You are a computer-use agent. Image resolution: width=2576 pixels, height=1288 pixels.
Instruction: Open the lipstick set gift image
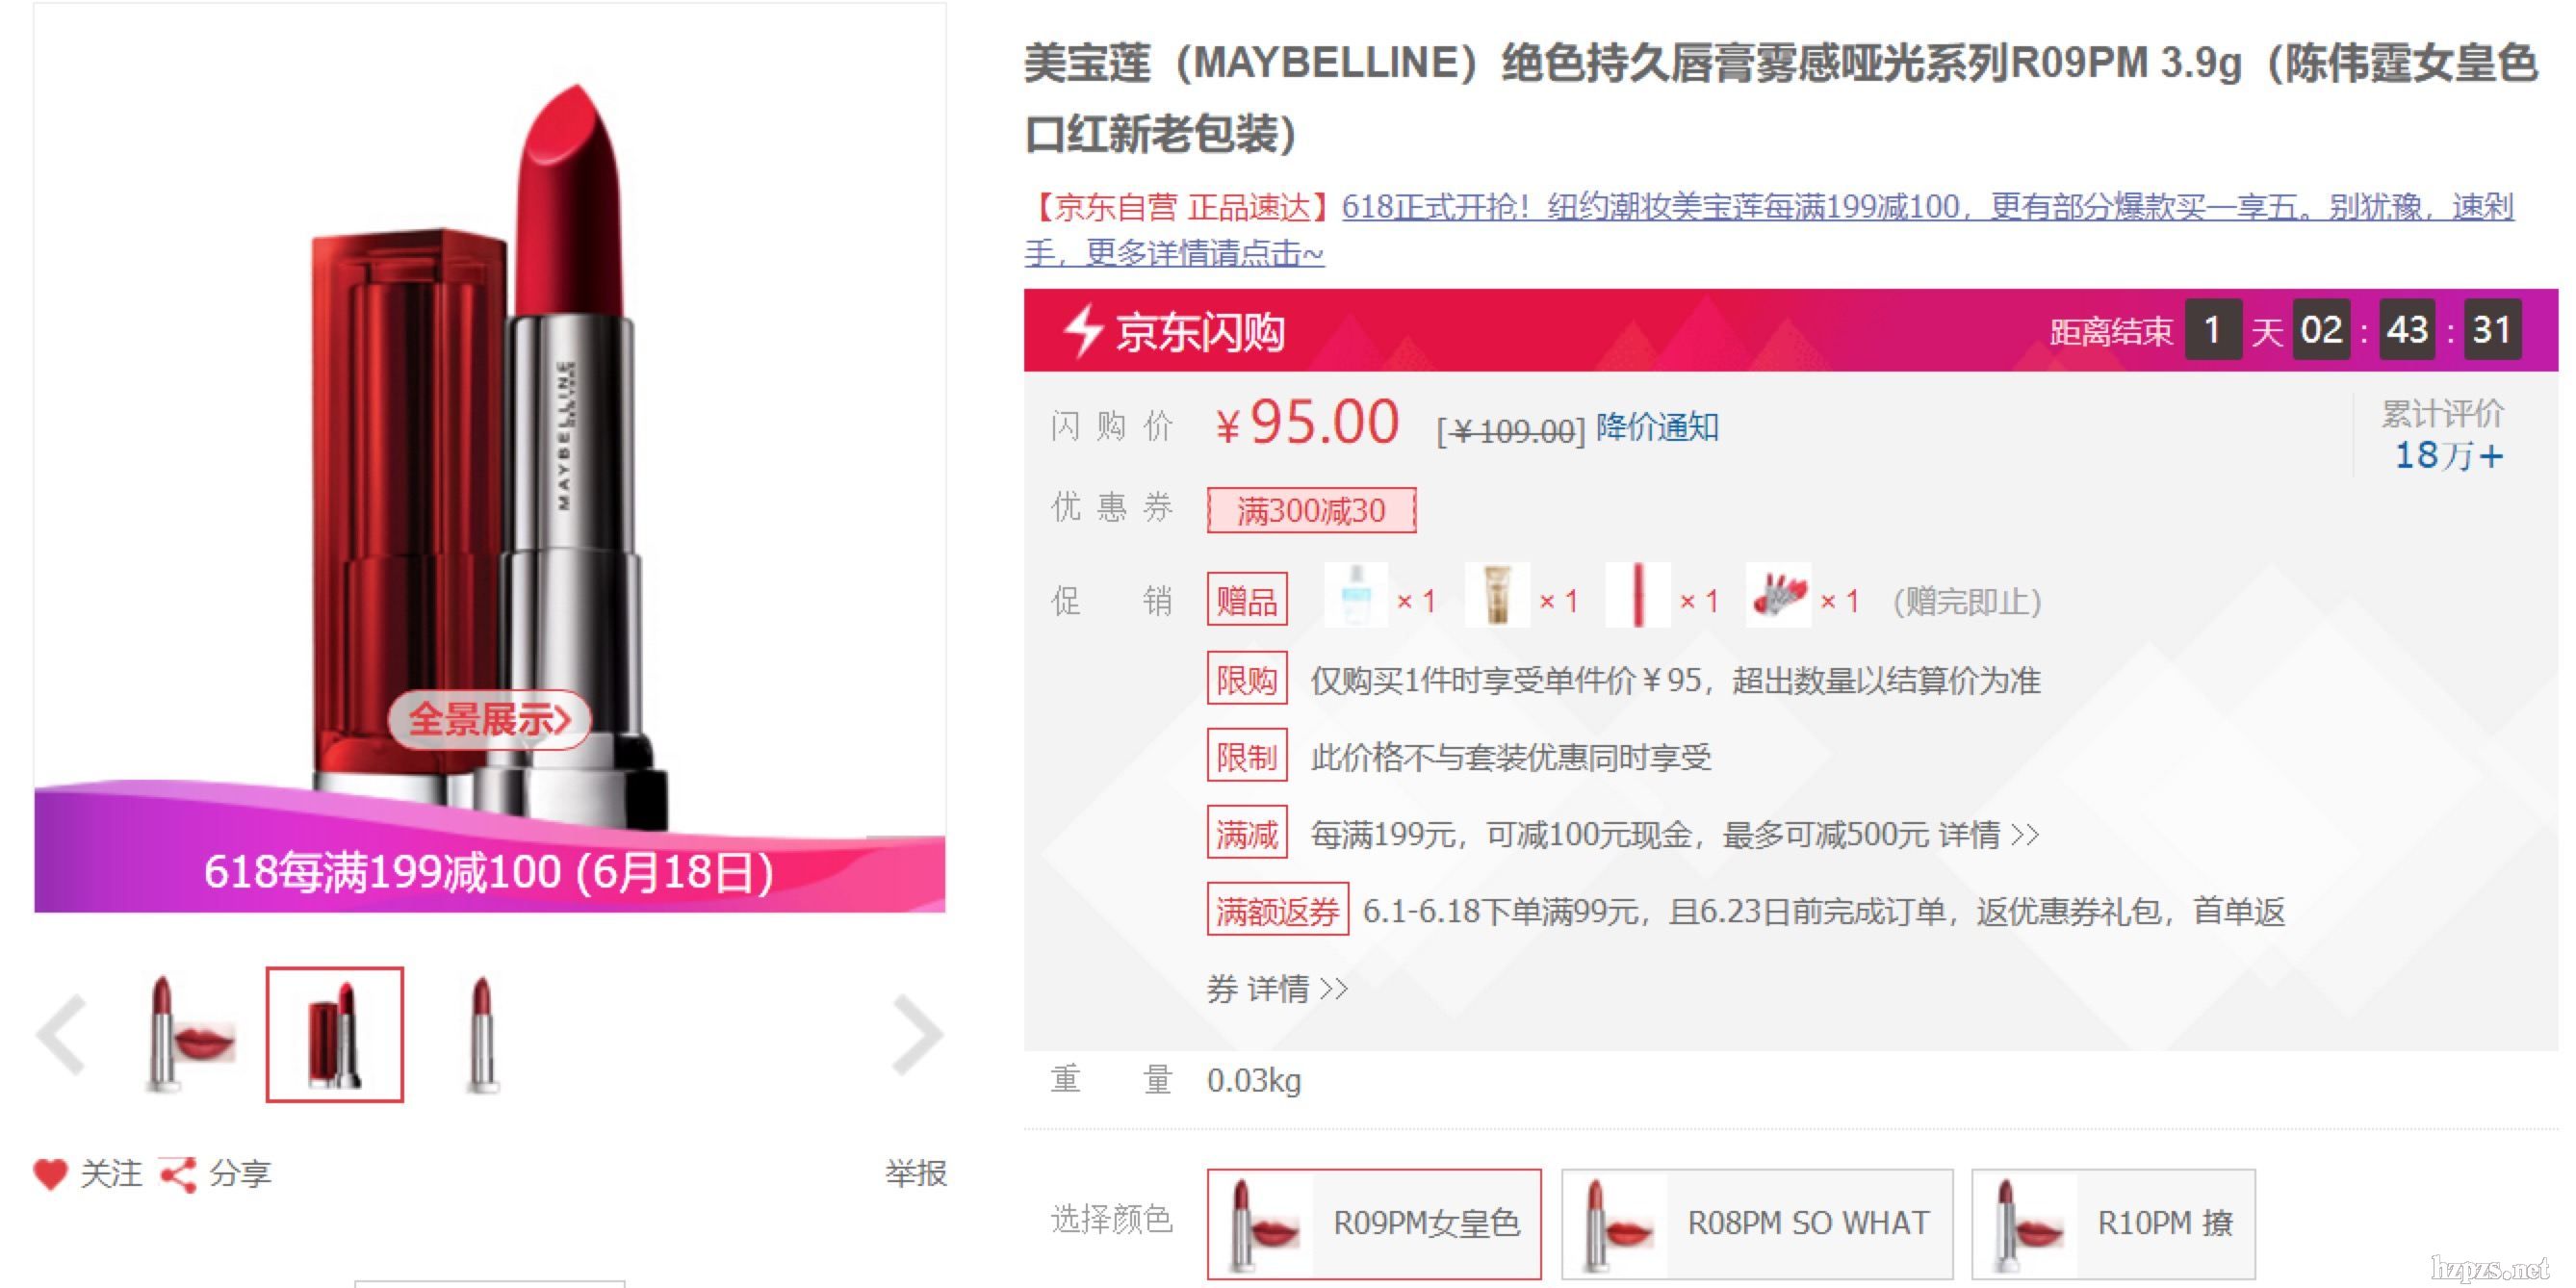[x=1778, y=596]
